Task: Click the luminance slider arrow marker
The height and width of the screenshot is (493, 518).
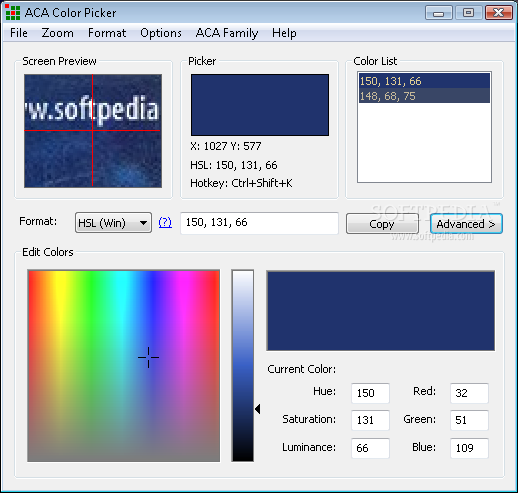Action: [x=257, y=409]
